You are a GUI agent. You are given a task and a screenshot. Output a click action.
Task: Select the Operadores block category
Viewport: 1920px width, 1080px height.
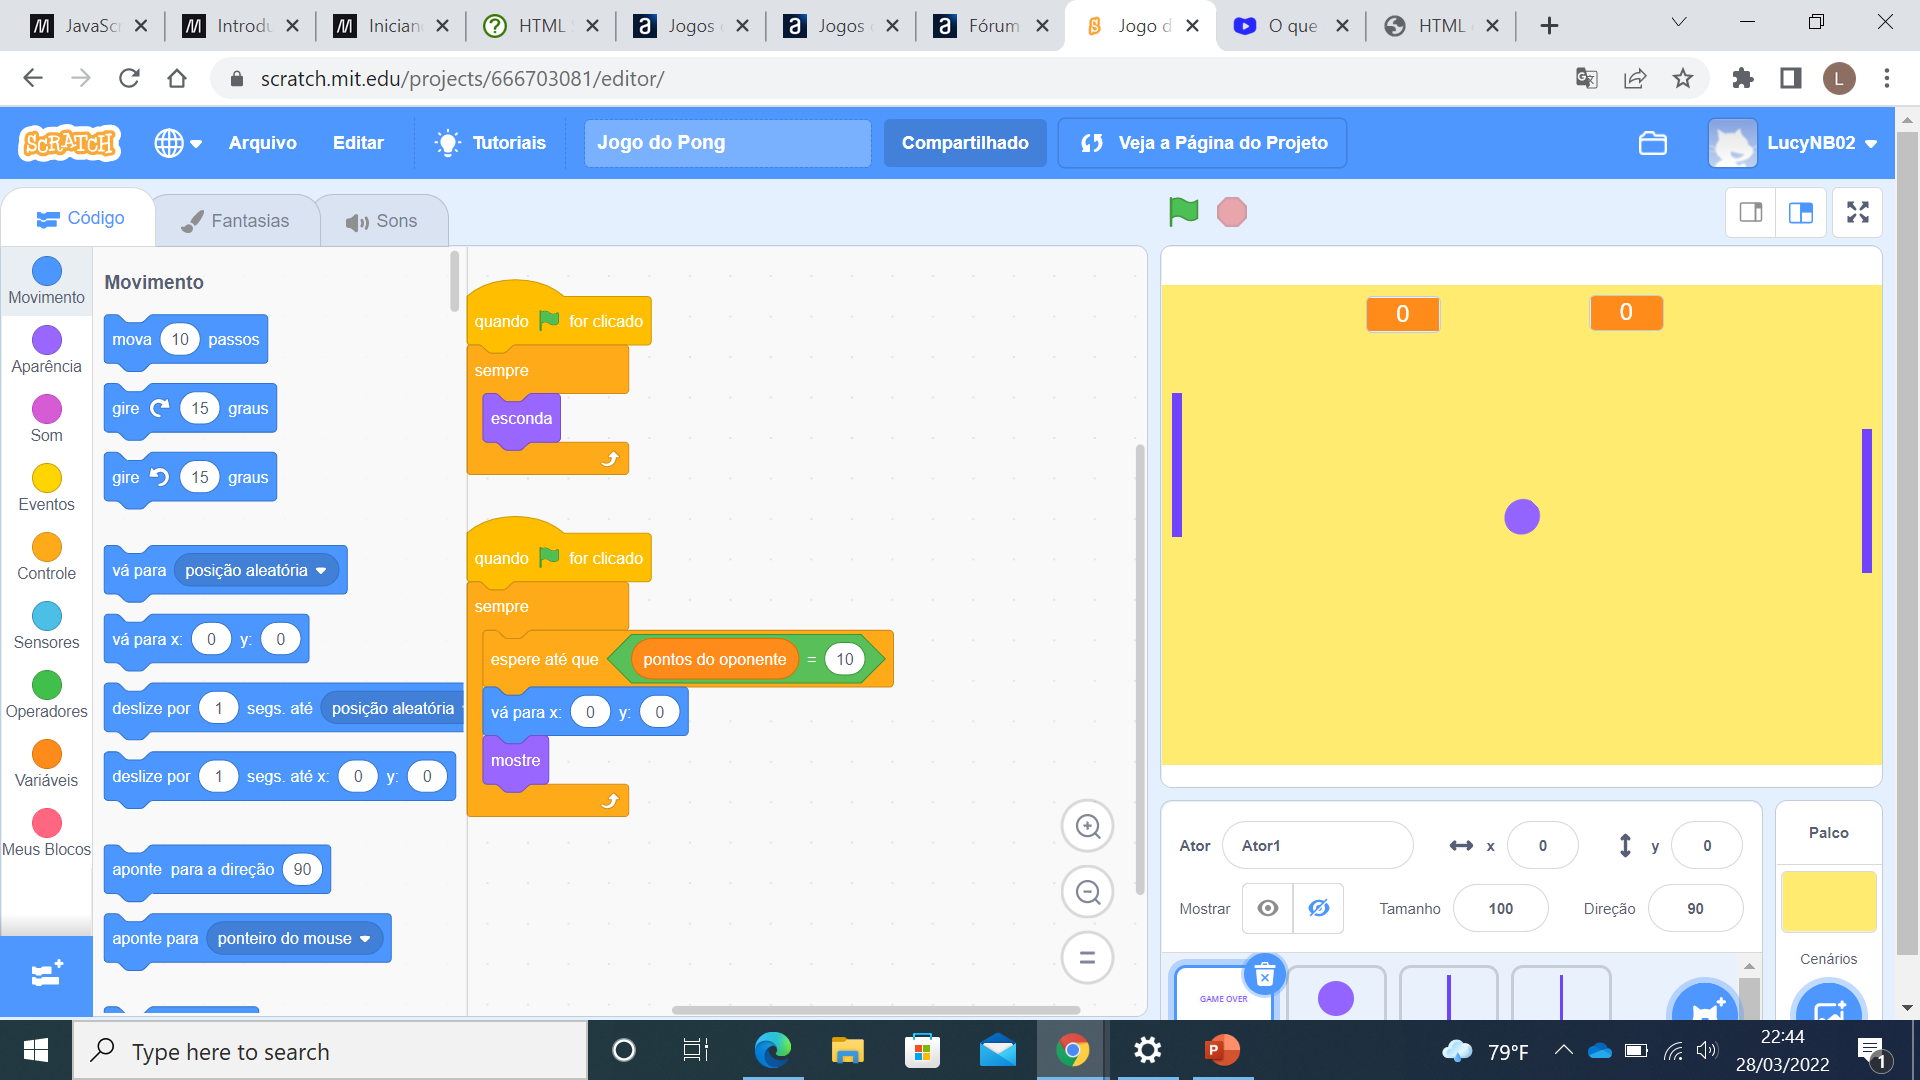(x=46, y=695)
